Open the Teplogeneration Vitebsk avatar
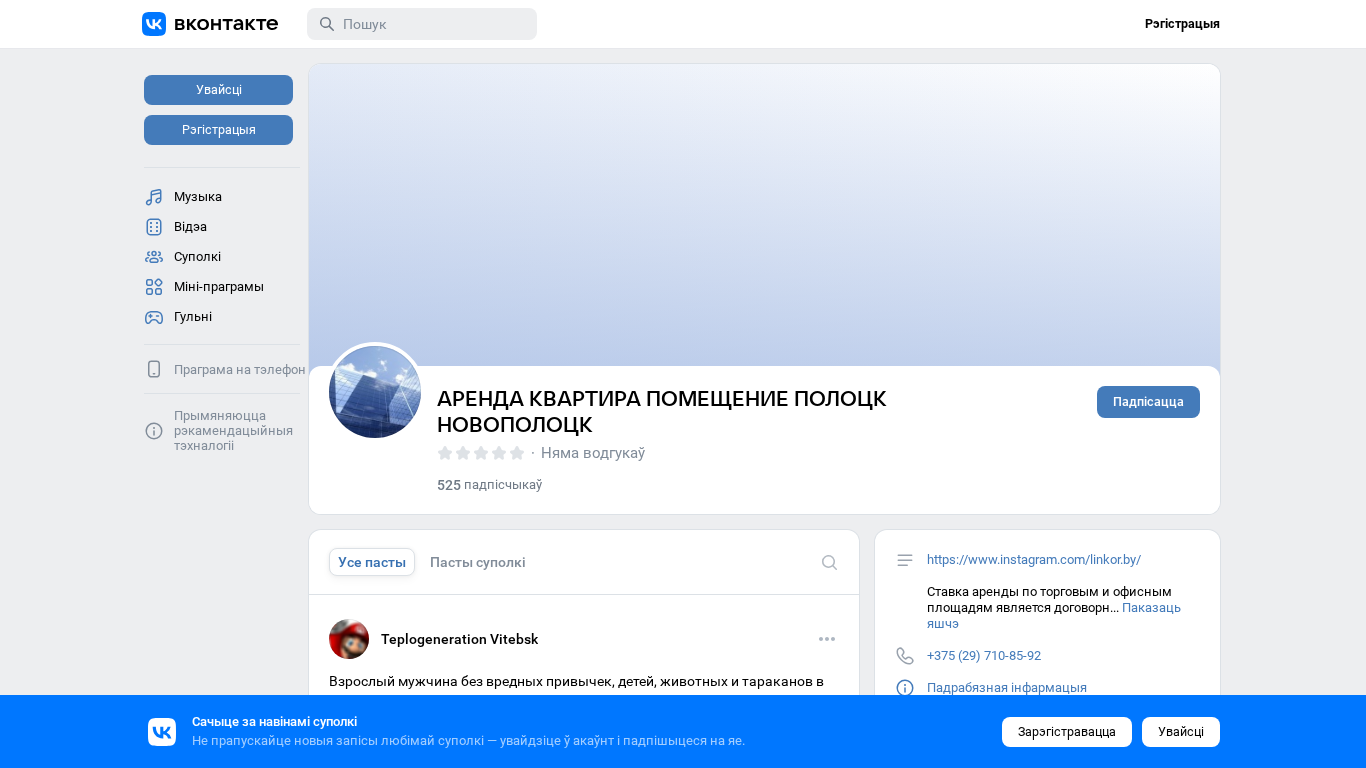The image size is (1366, 768). coord(349,639)
